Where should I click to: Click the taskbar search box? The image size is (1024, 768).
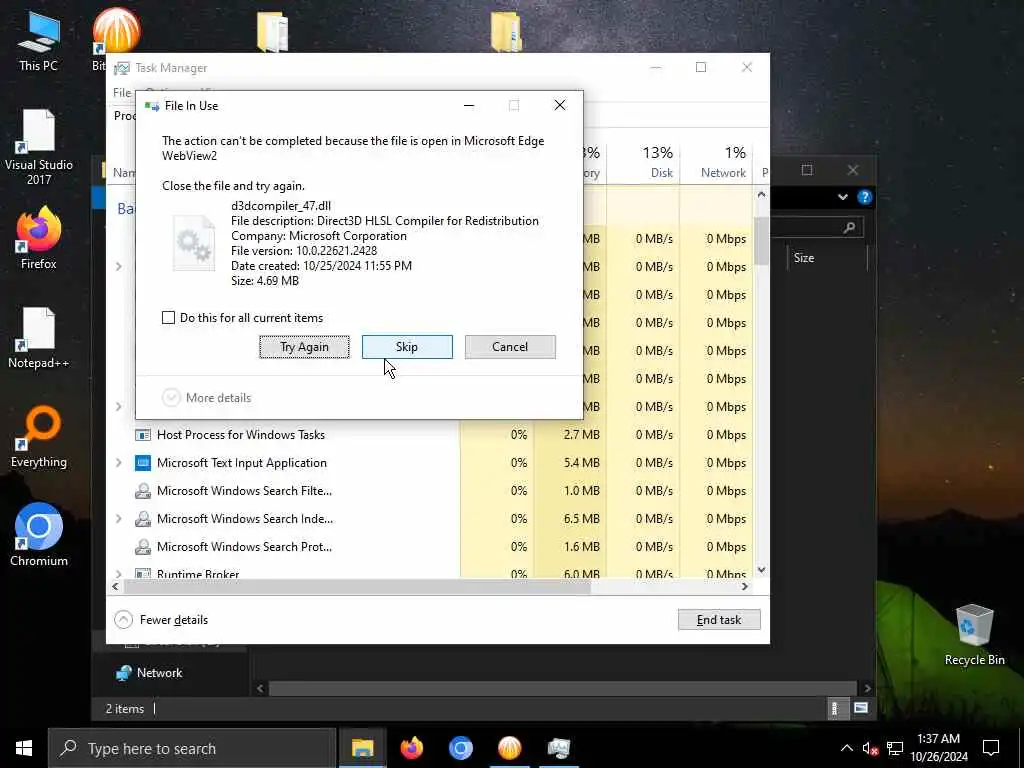192,748
